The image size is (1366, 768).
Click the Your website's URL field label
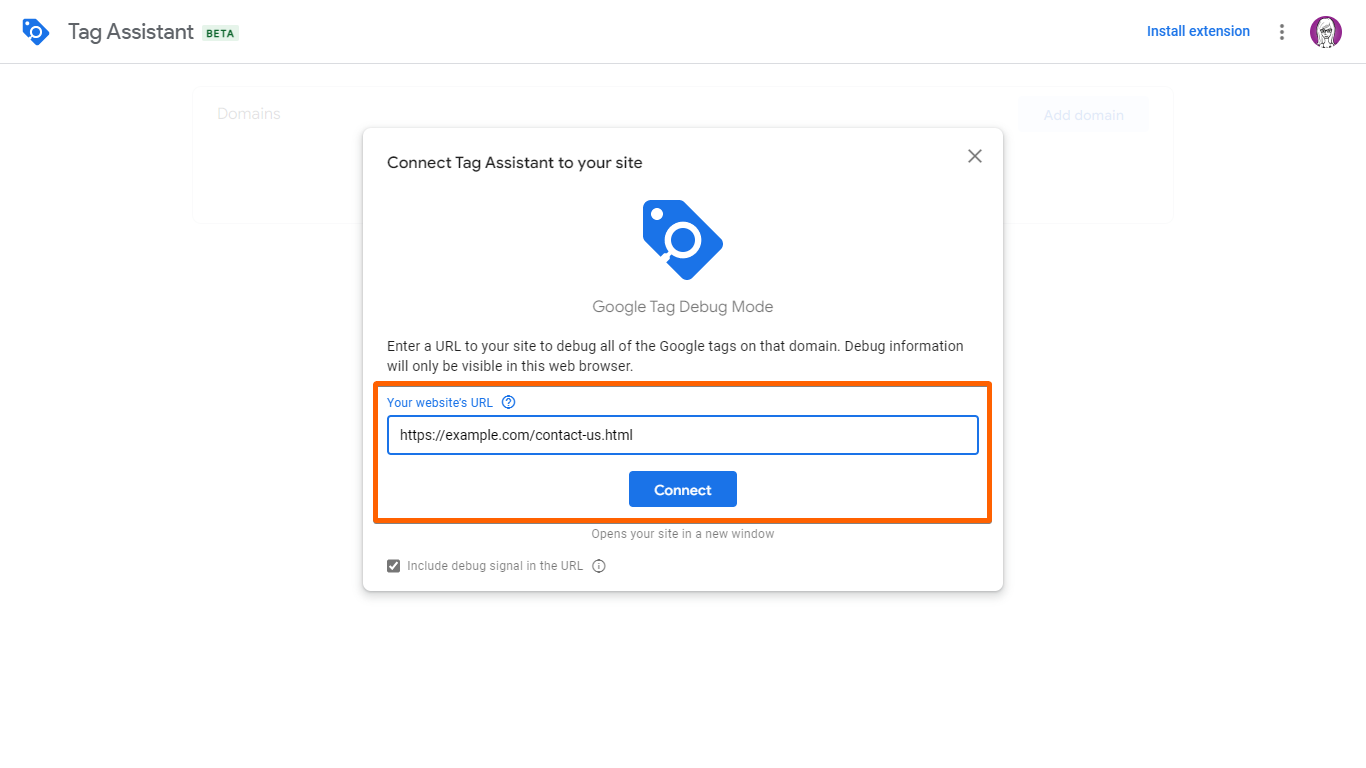pos(440,403)
